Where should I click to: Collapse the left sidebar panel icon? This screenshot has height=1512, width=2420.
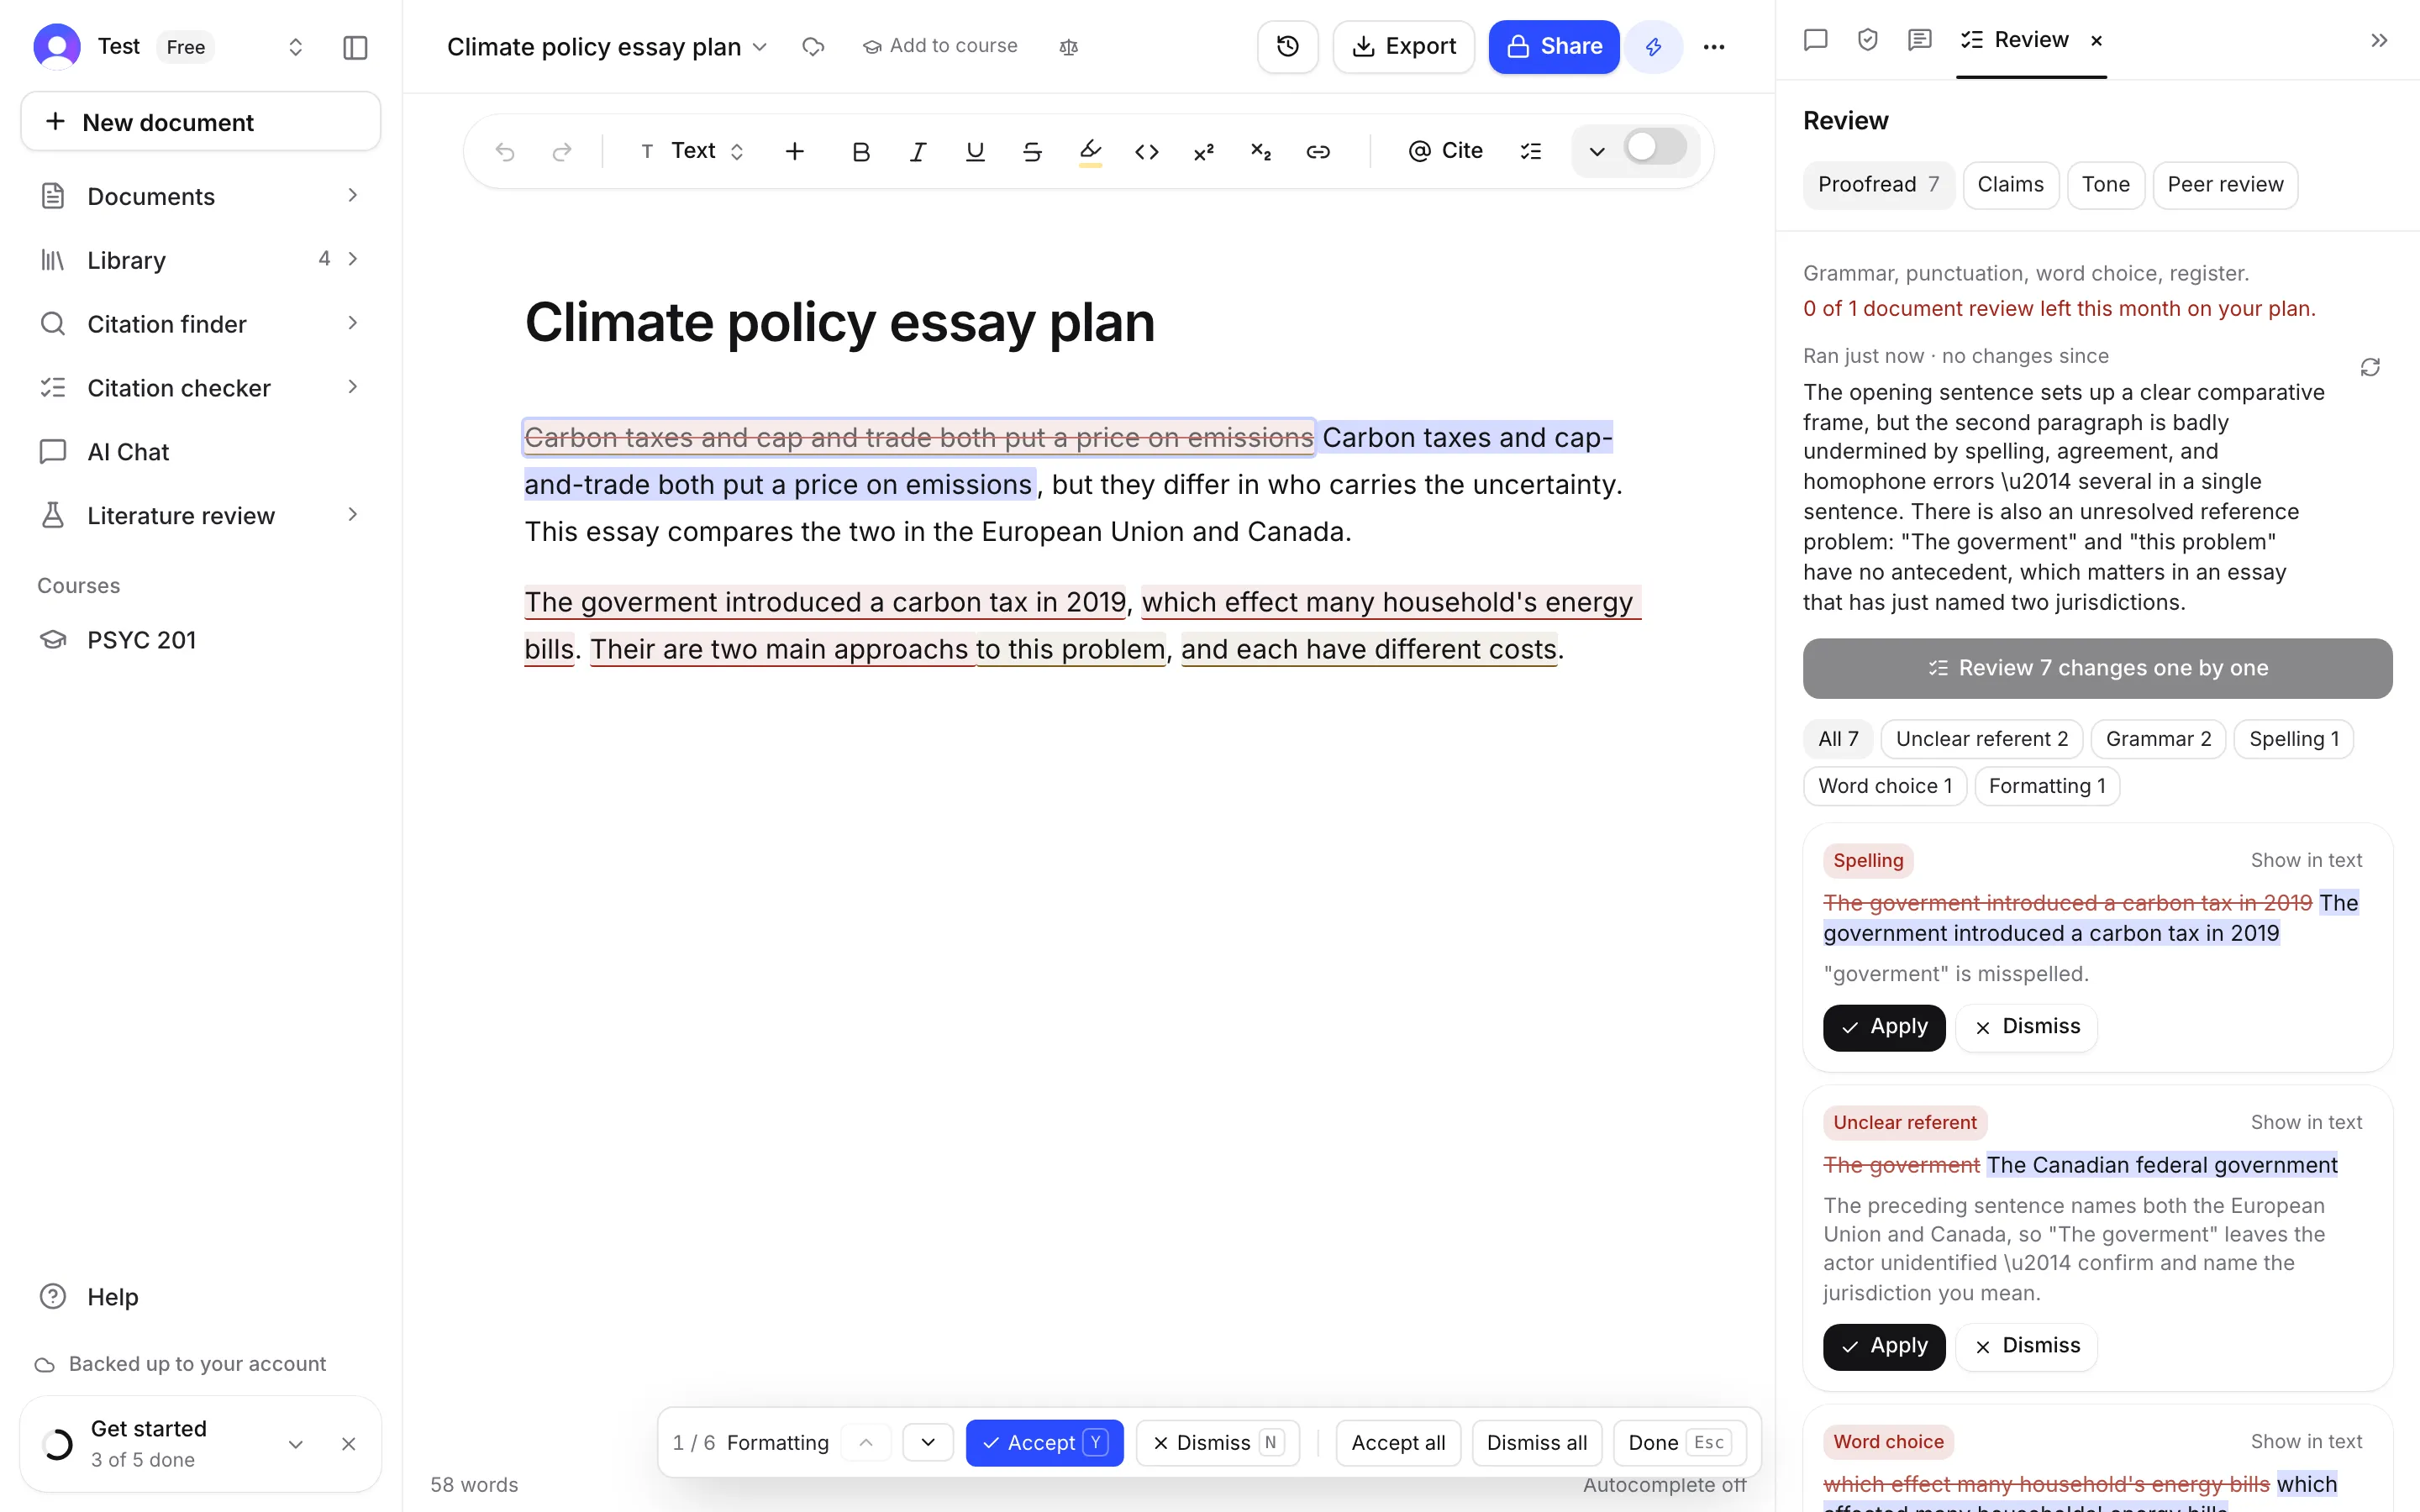(x=355, y=47)
